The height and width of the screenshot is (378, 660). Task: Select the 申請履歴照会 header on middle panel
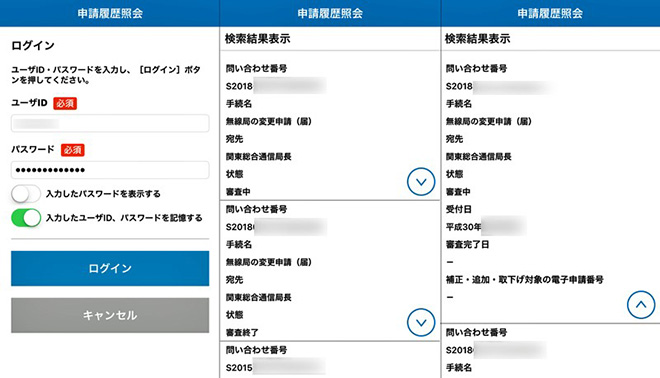[x=330, y=13]
